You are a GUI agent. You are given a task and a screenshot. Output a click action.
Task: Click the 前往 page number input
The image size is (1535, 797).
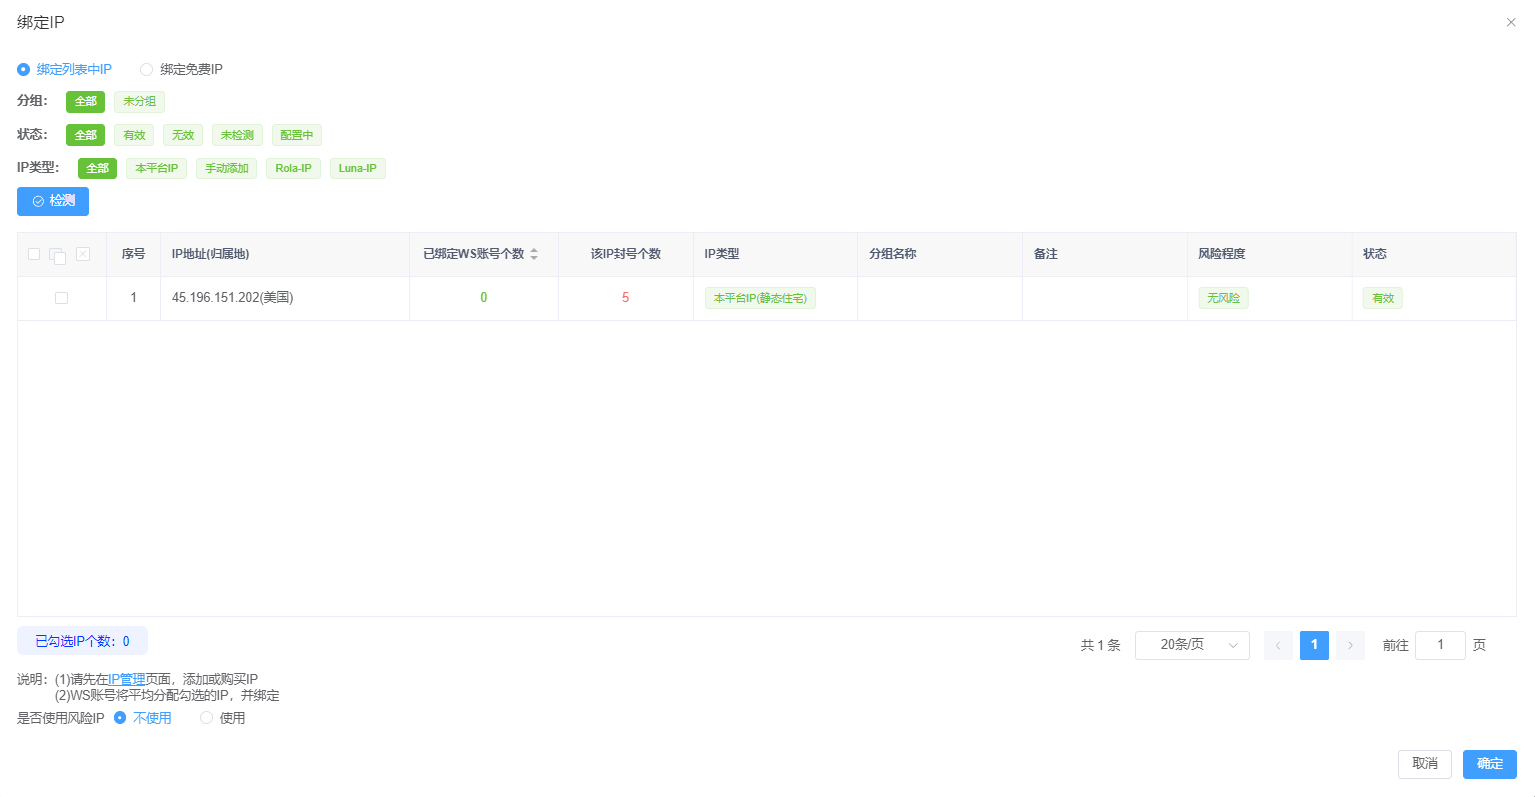click(1440, 645)
